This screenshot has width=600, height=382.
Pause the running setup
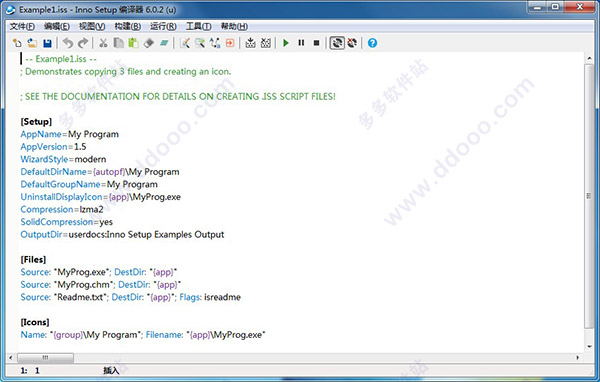pos(301,43)
